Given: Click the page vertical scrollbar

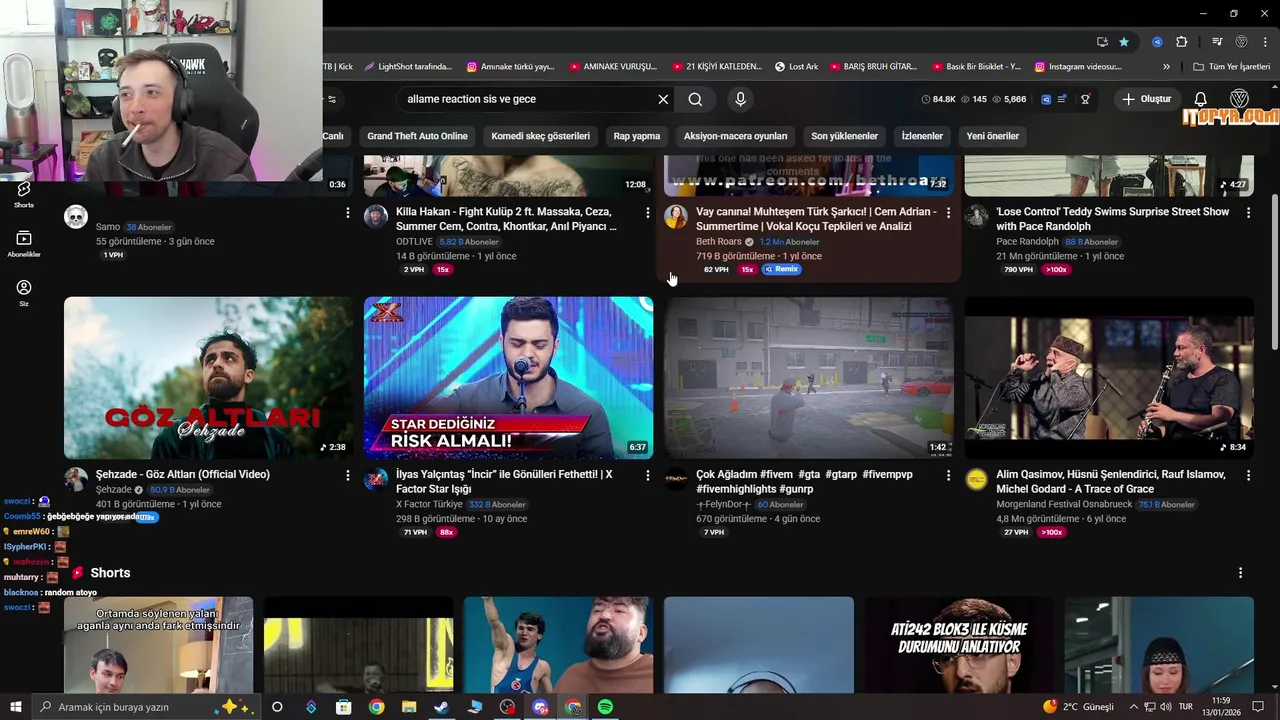Looking at the screenshot, I should [1273, 271].
